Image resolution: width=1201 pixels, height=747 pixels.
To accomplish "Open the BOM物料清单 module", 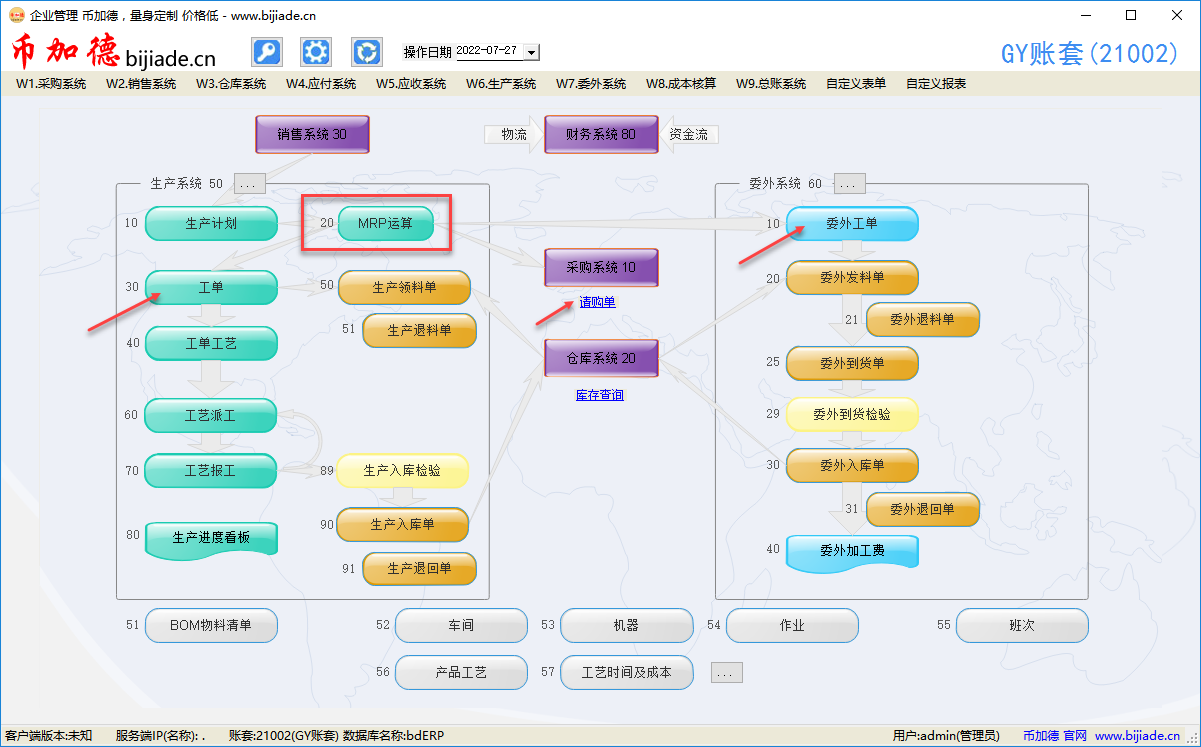I will coord(211,625).
